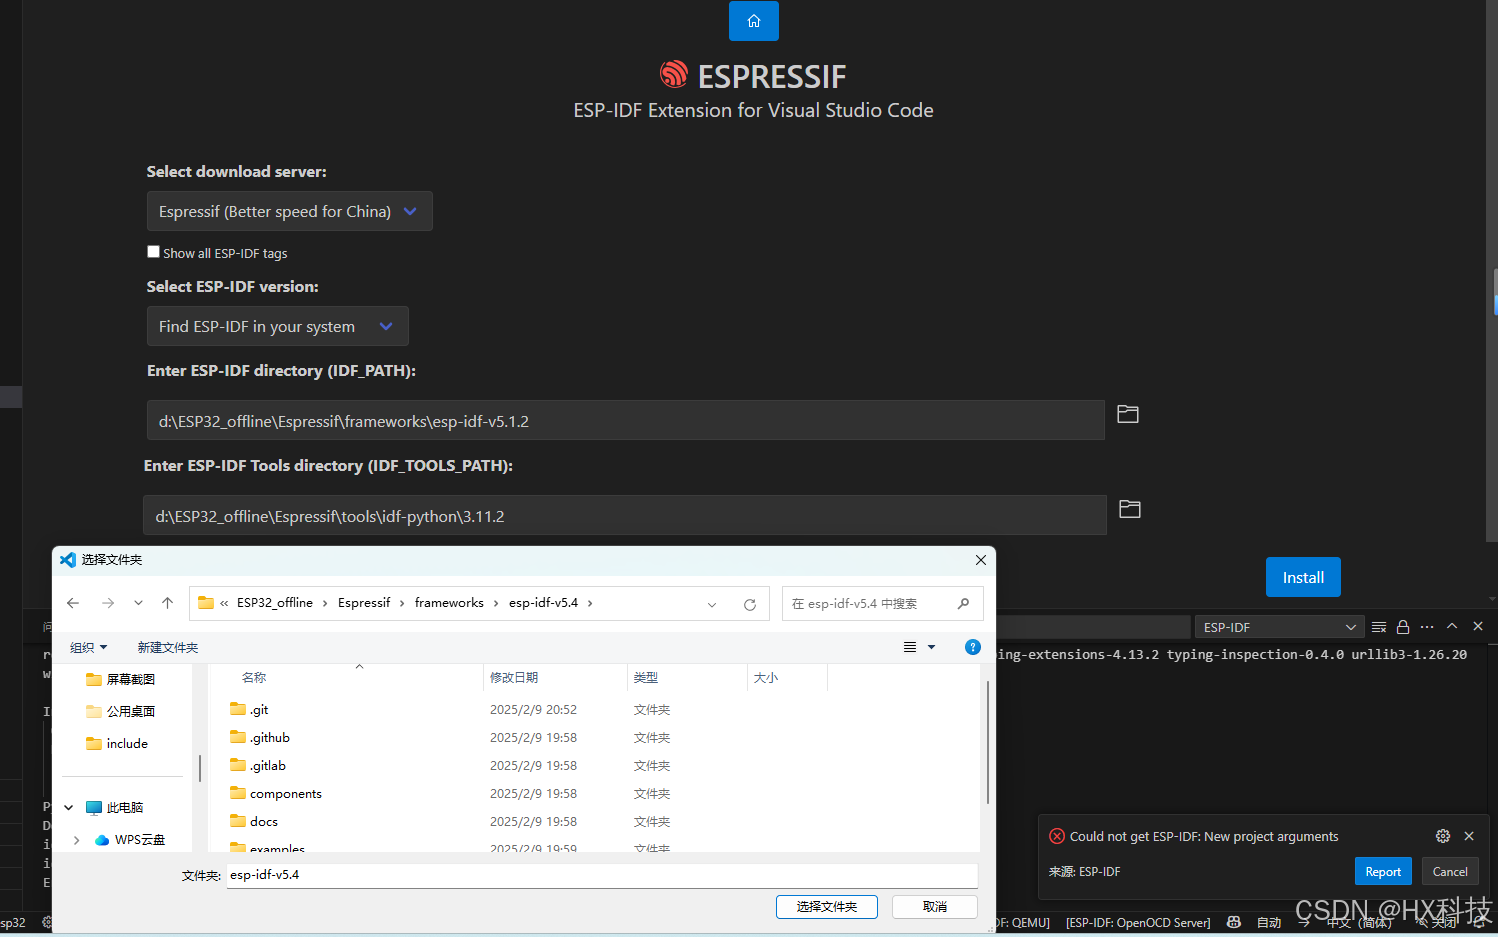Click 选择文件夹 button

click(827, 907)
